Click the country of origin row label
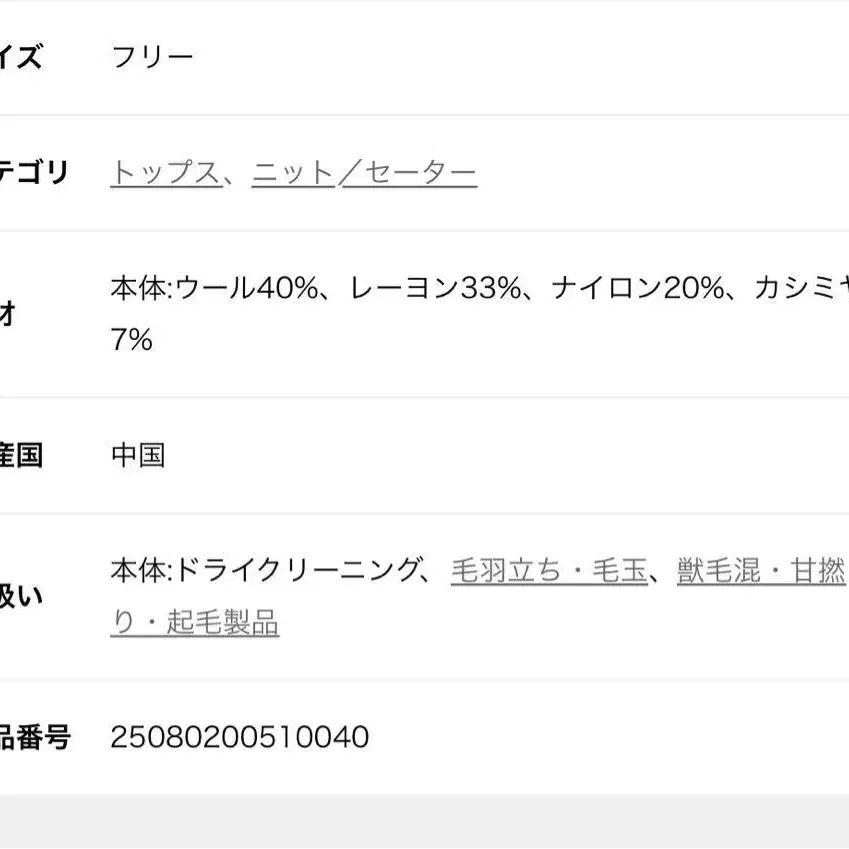The height and width of the screenshot is (849, 849). 20,456
